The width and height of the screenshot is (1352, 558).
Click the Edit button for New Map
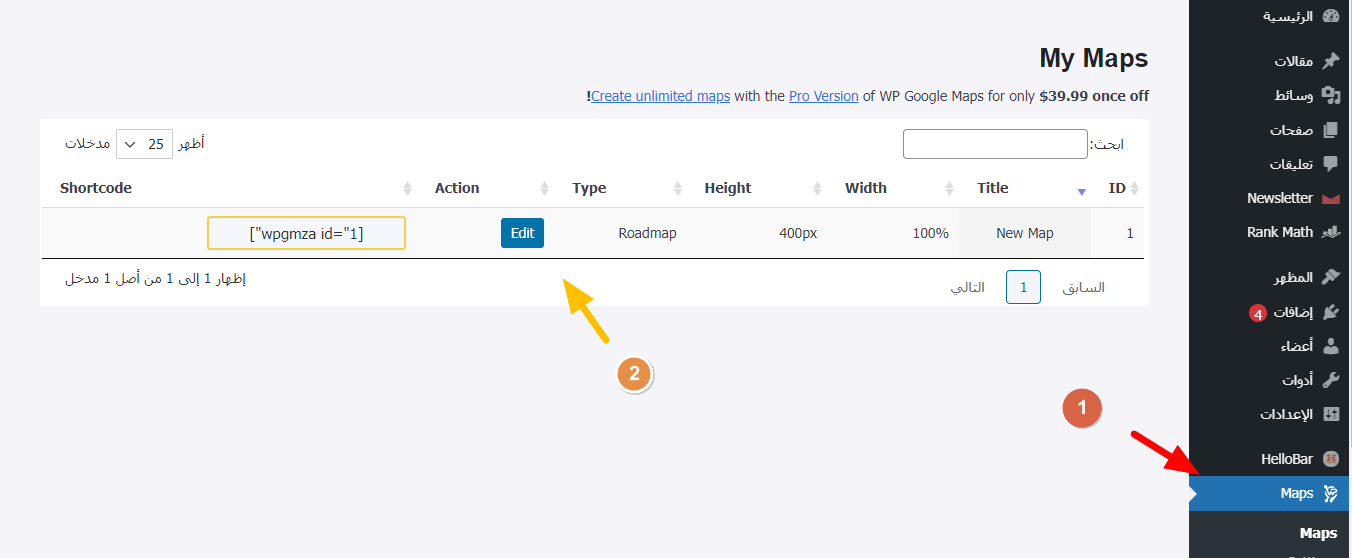pyautogui.click(x=522, y=233)
